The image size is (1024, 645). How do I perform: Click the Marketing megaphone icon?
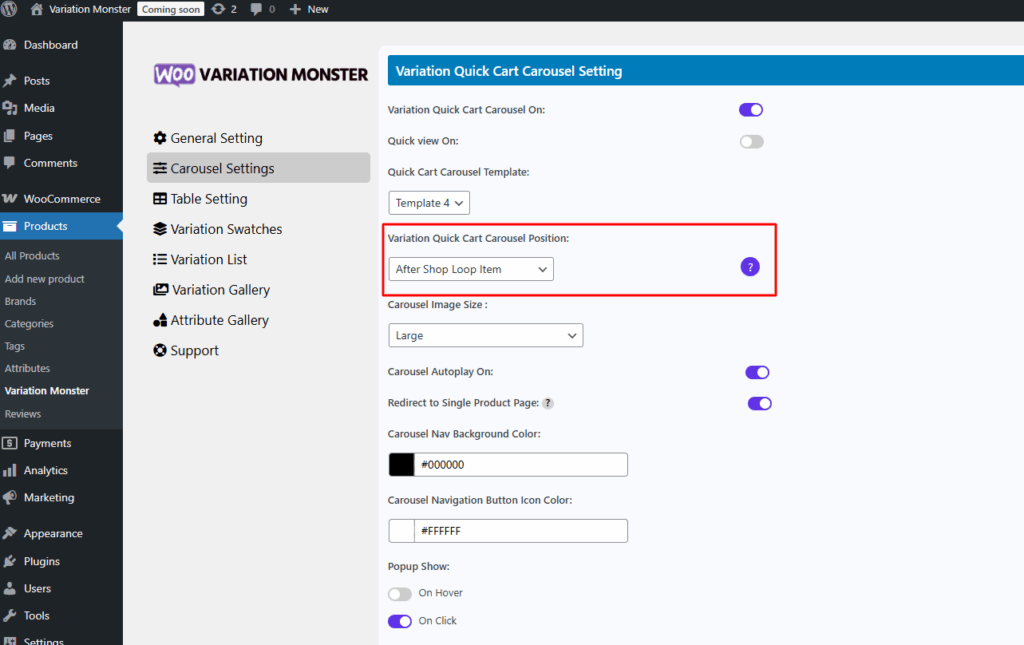[x=10, y=497]
